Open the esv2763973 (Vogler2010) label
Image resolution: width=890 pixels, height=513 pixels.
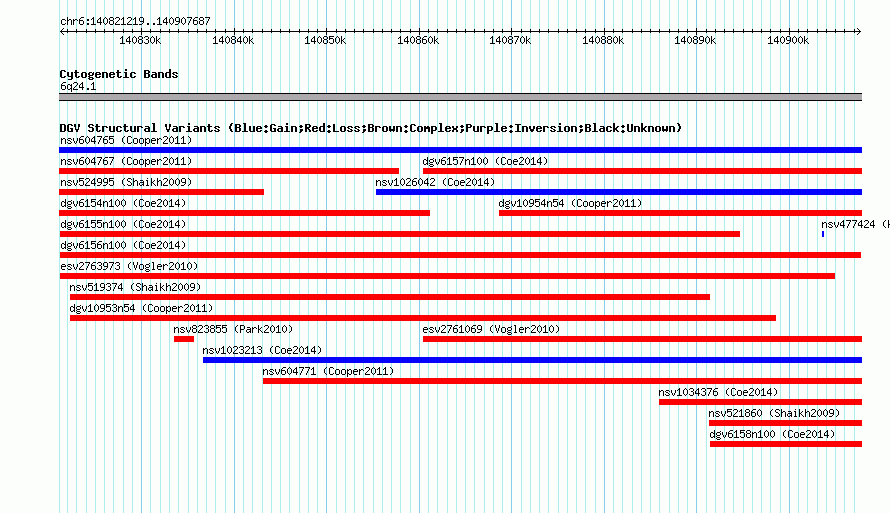(x=129, y=266)
